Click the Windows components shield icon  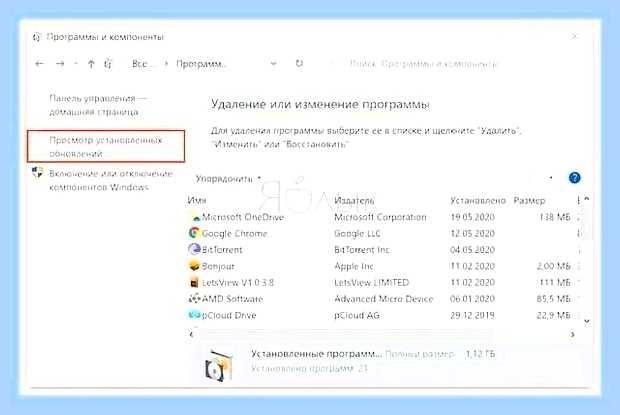[x=38, y=173]
